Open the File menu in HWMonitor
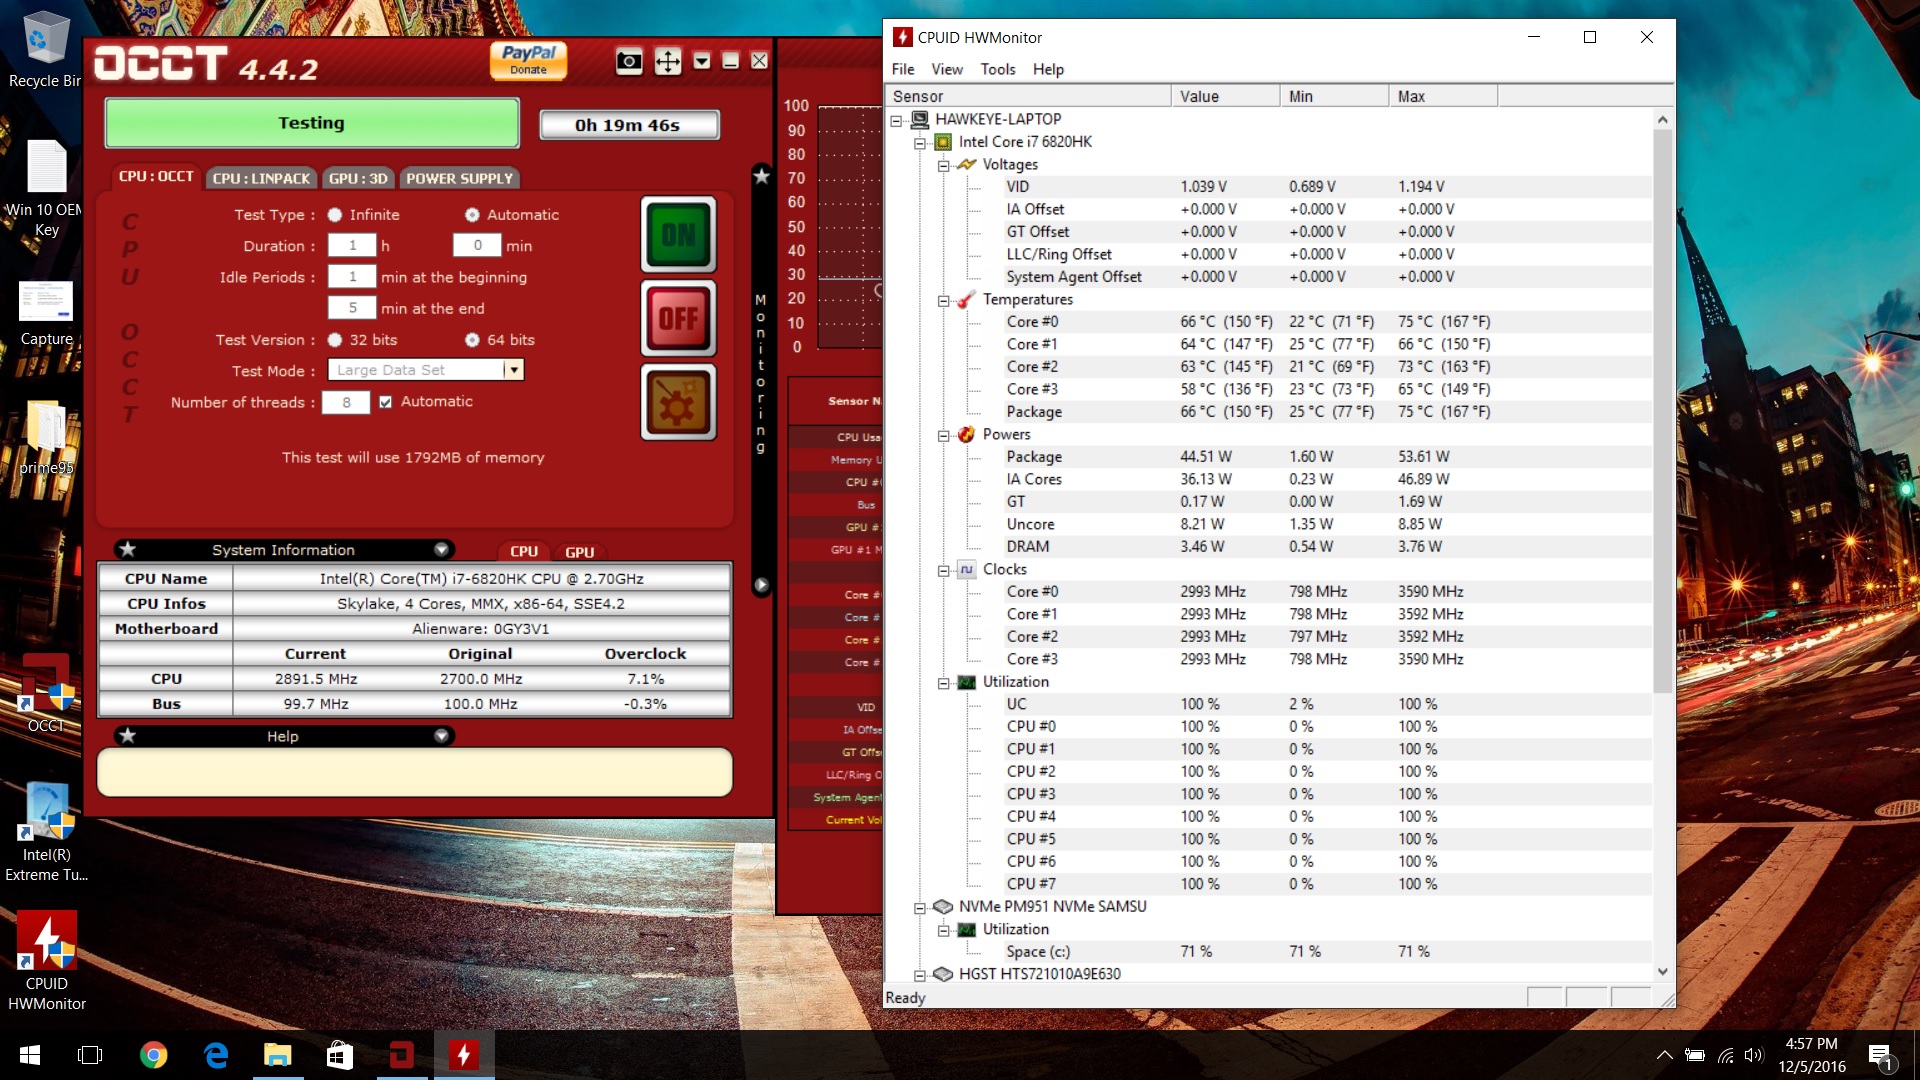Image resolution: width=1920 pixels, height=1080 pixels. [903, 69]
